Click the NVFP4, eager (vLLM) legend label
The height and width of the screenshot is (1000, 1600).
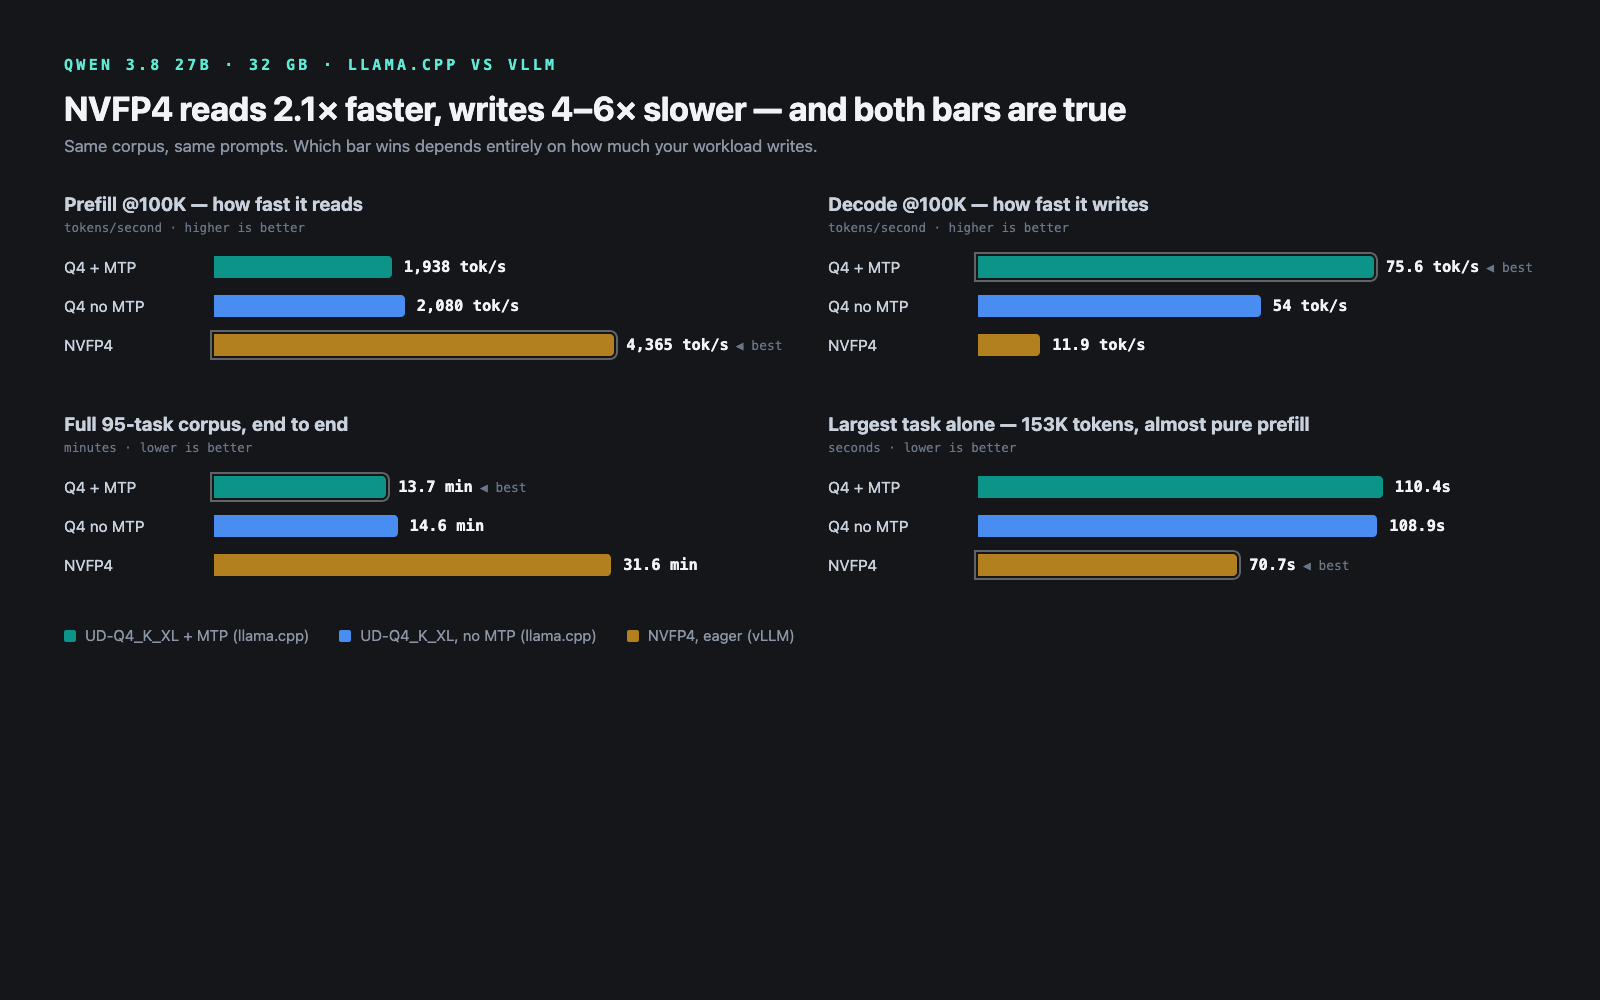click(x=721, y=636)
